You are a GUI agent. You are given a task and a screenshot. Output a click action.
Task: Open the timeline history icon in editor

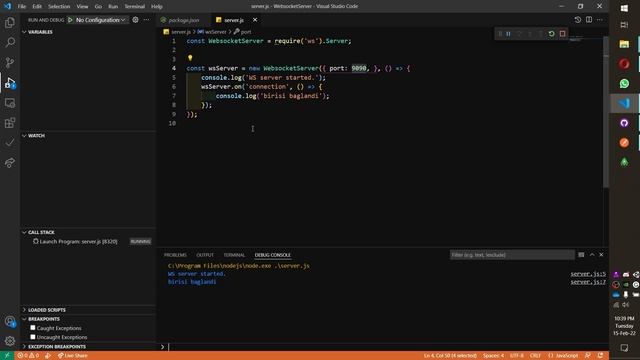[x=578, y=20]
